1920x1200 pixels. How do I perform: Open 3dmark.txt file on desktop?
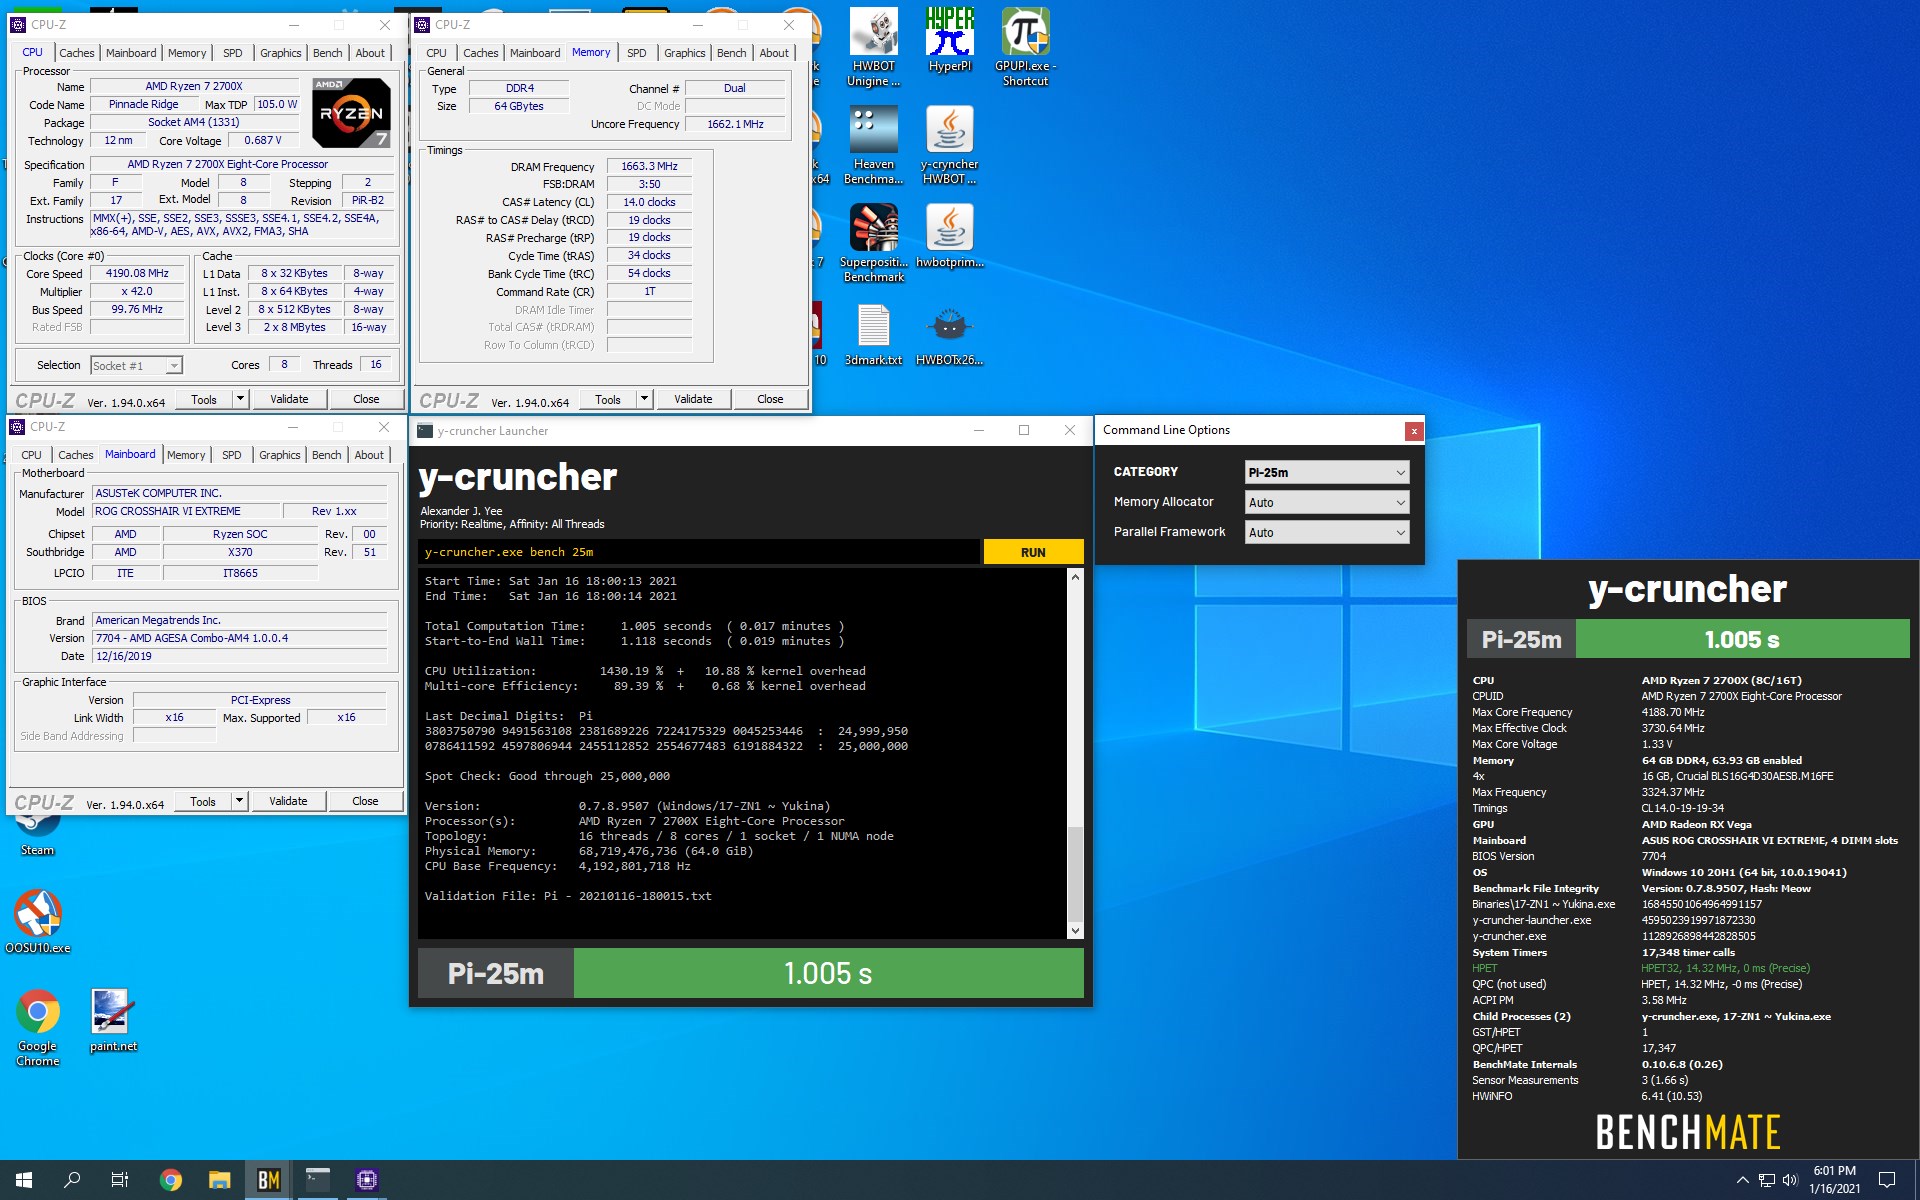click(873, 335)
